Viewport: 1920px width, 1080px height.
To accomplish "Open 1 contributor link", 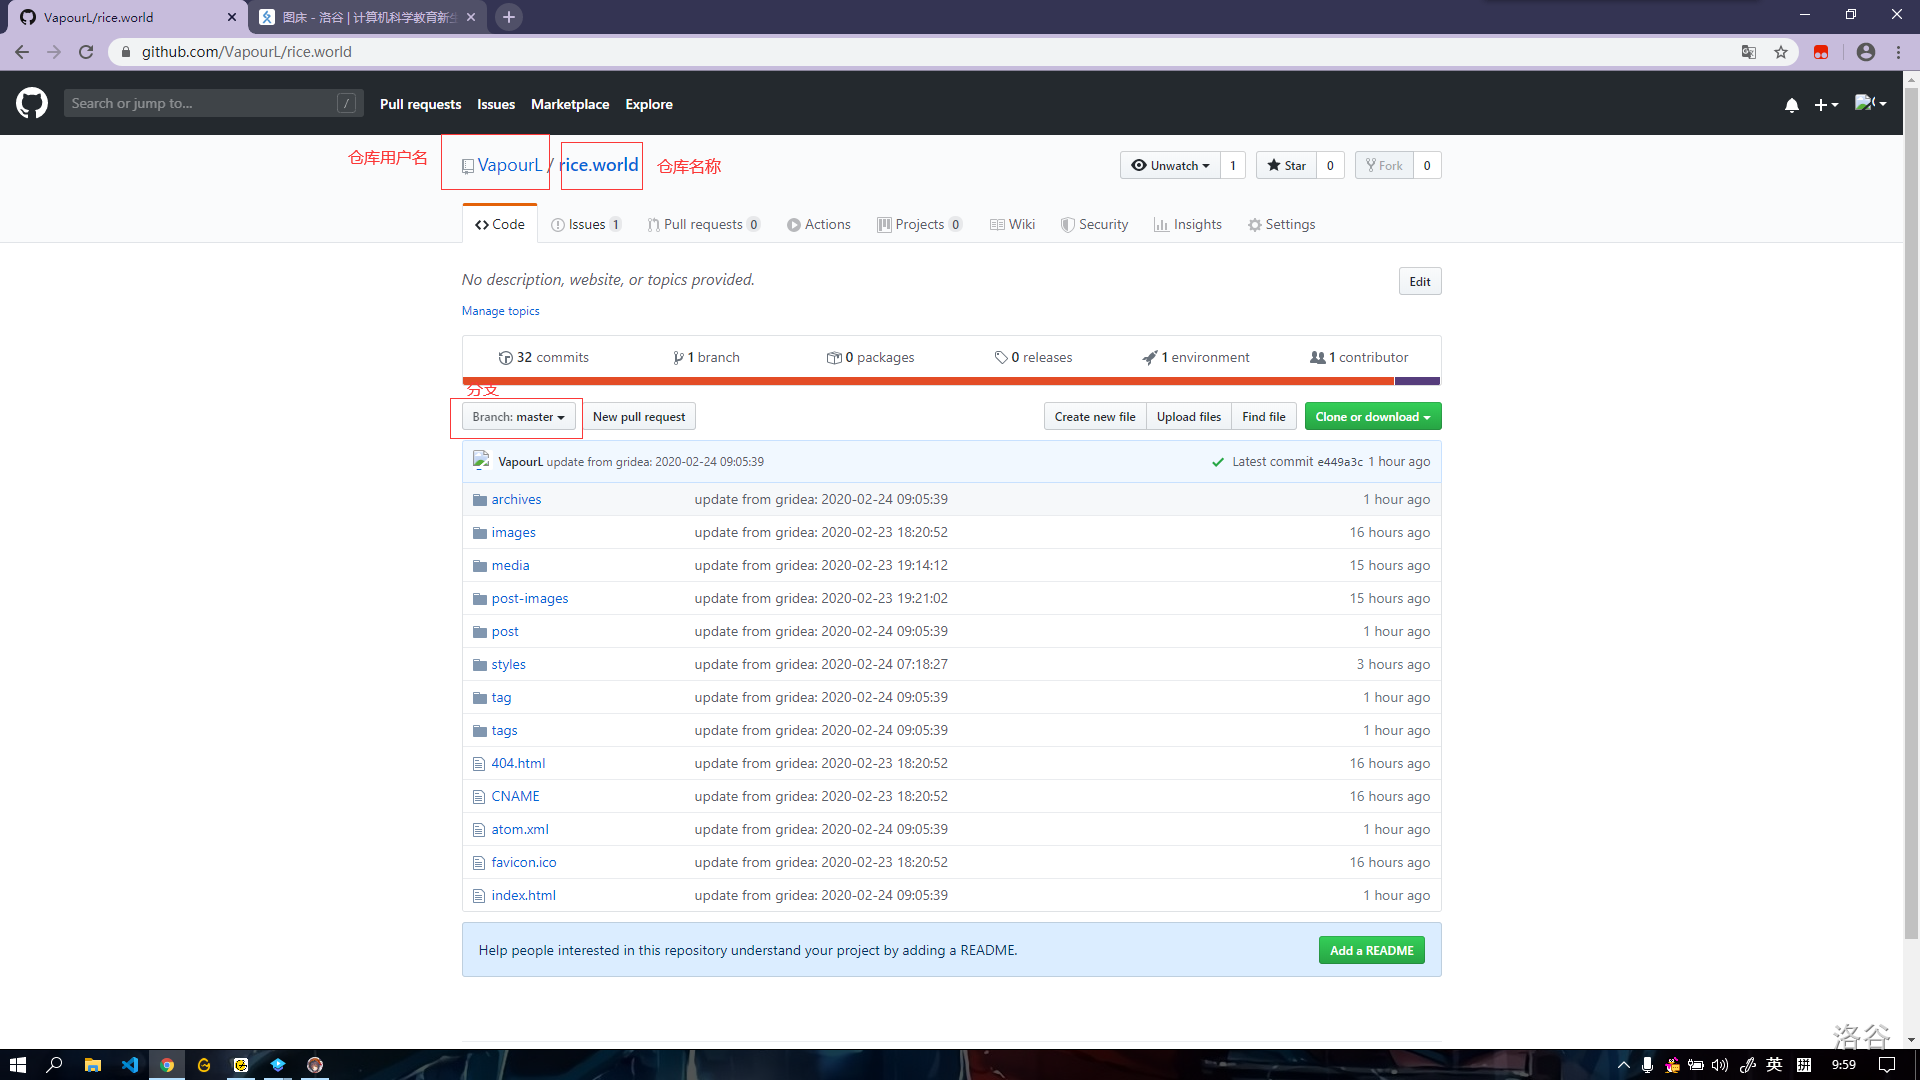I will [x=1359, y=357].
